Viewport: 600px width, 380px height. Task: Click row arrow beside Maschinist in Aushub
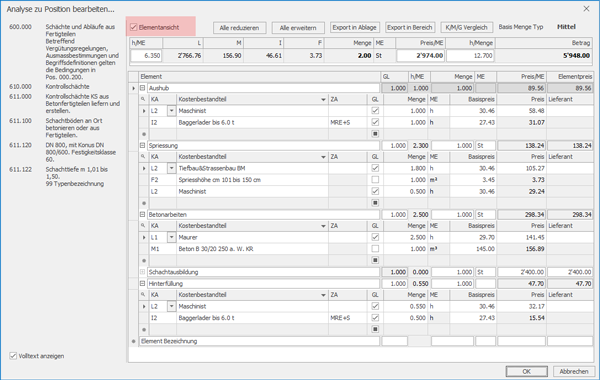tap(144, 111)
